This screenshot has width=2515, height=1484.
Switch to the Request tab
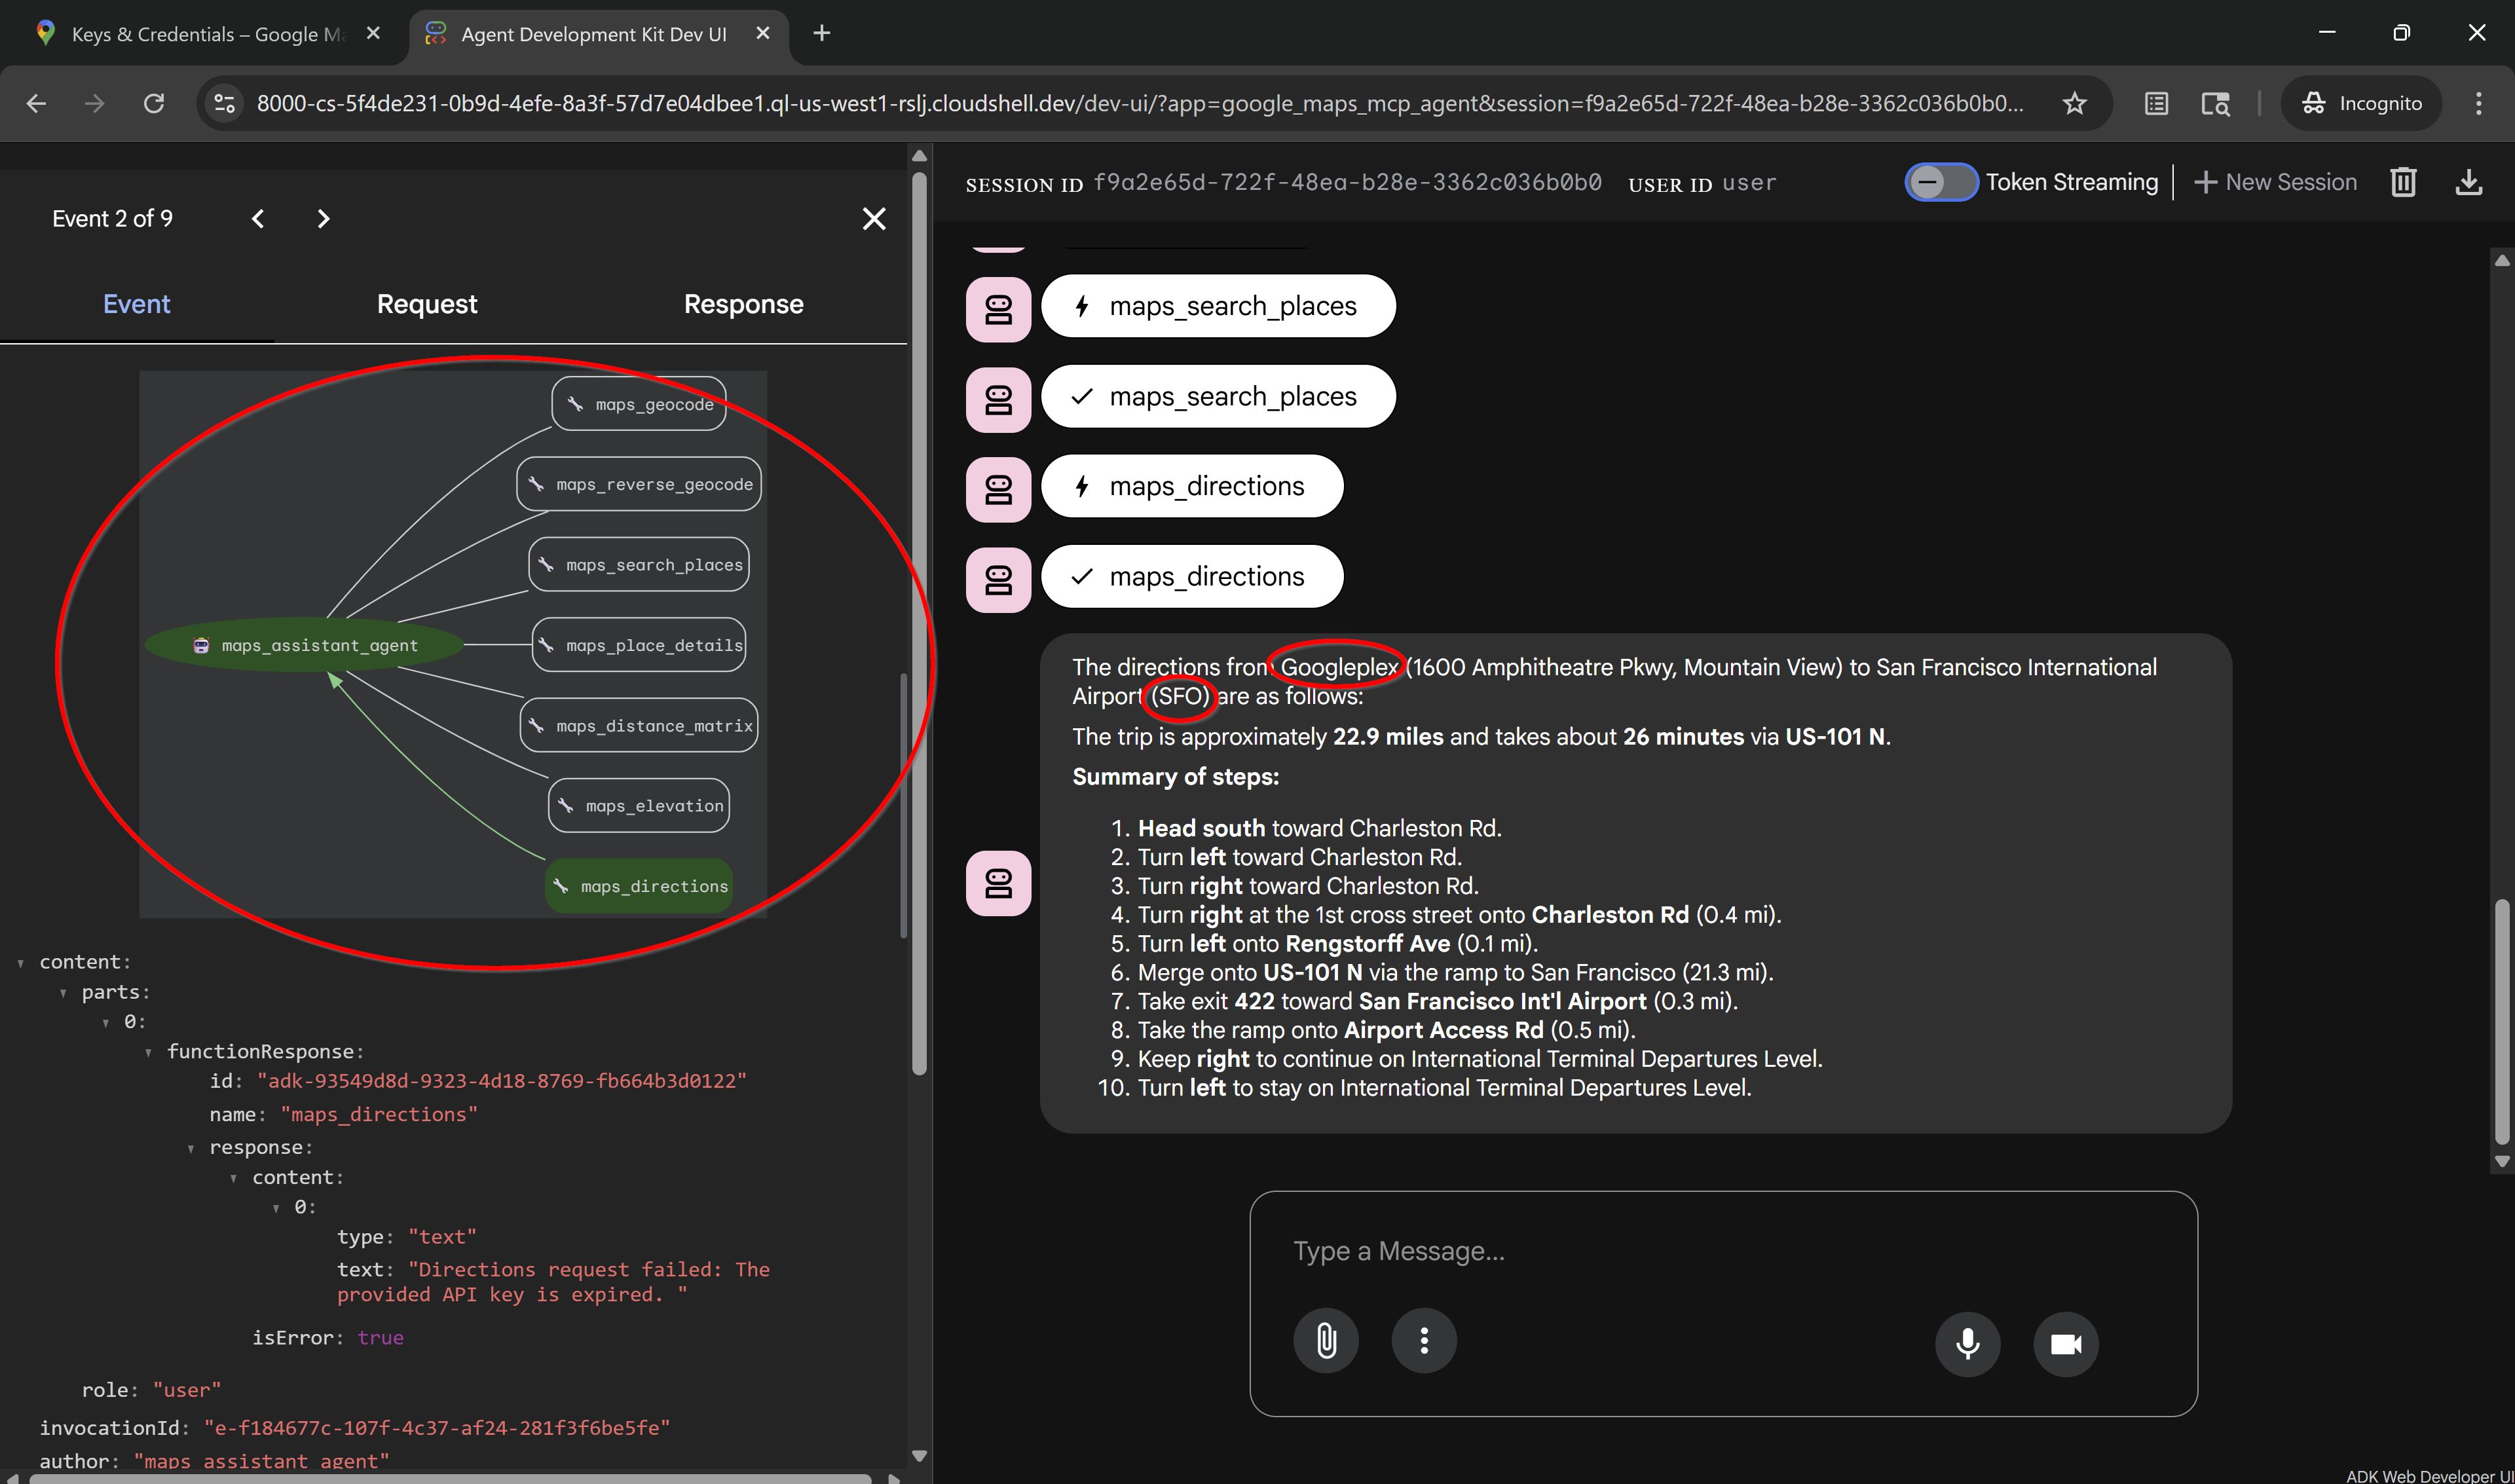coord(427,304)
